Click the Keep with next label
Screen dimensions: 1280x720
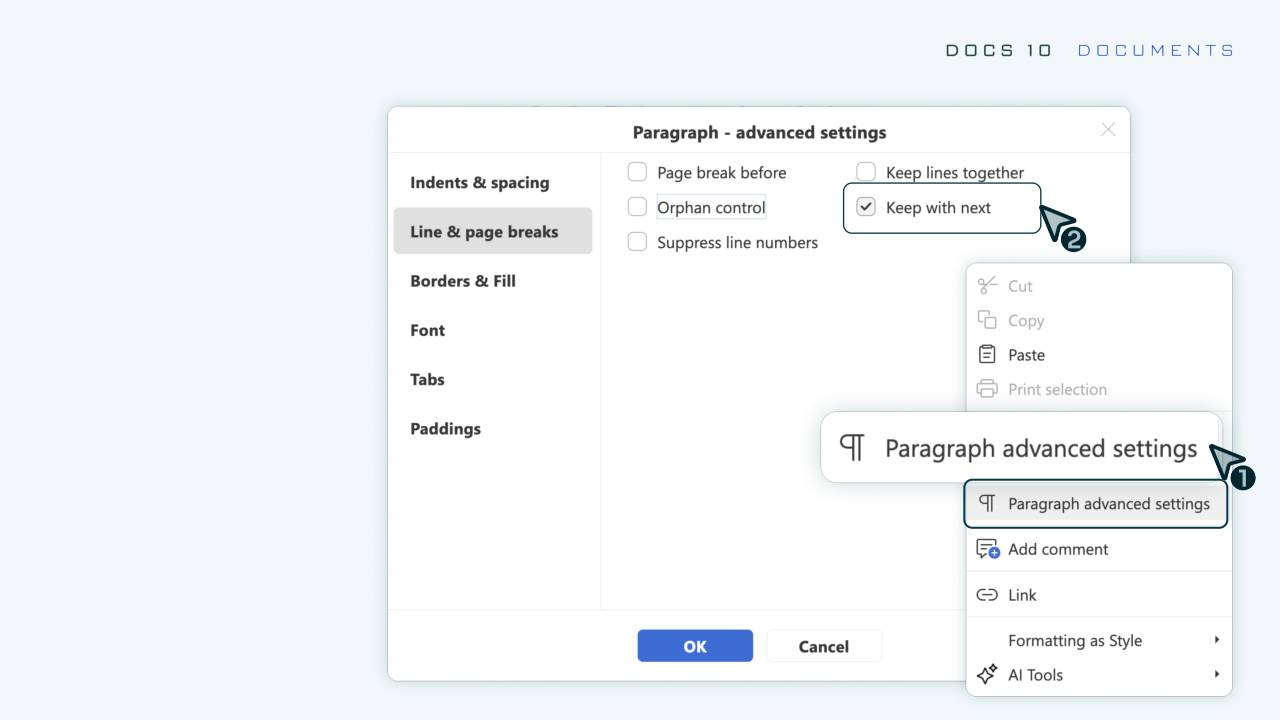938,207
